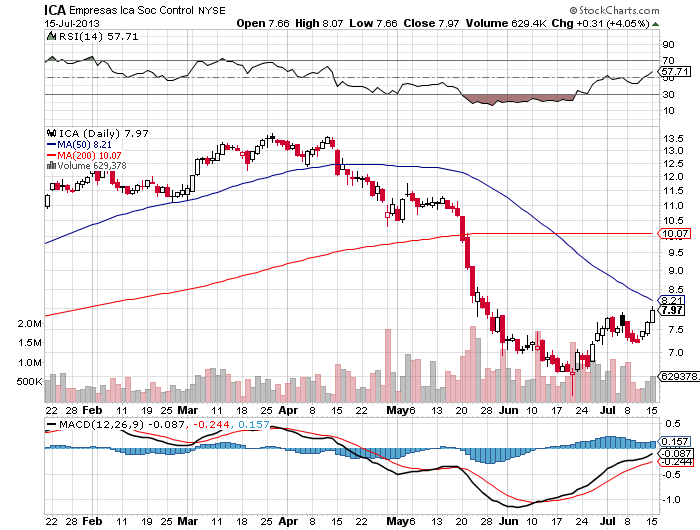Image resolution: width=700 pixels, height=530 pixels.
Task: Click the -0.244 signal line axis tag
Action: pyautogui.click(x=676, y=462)
